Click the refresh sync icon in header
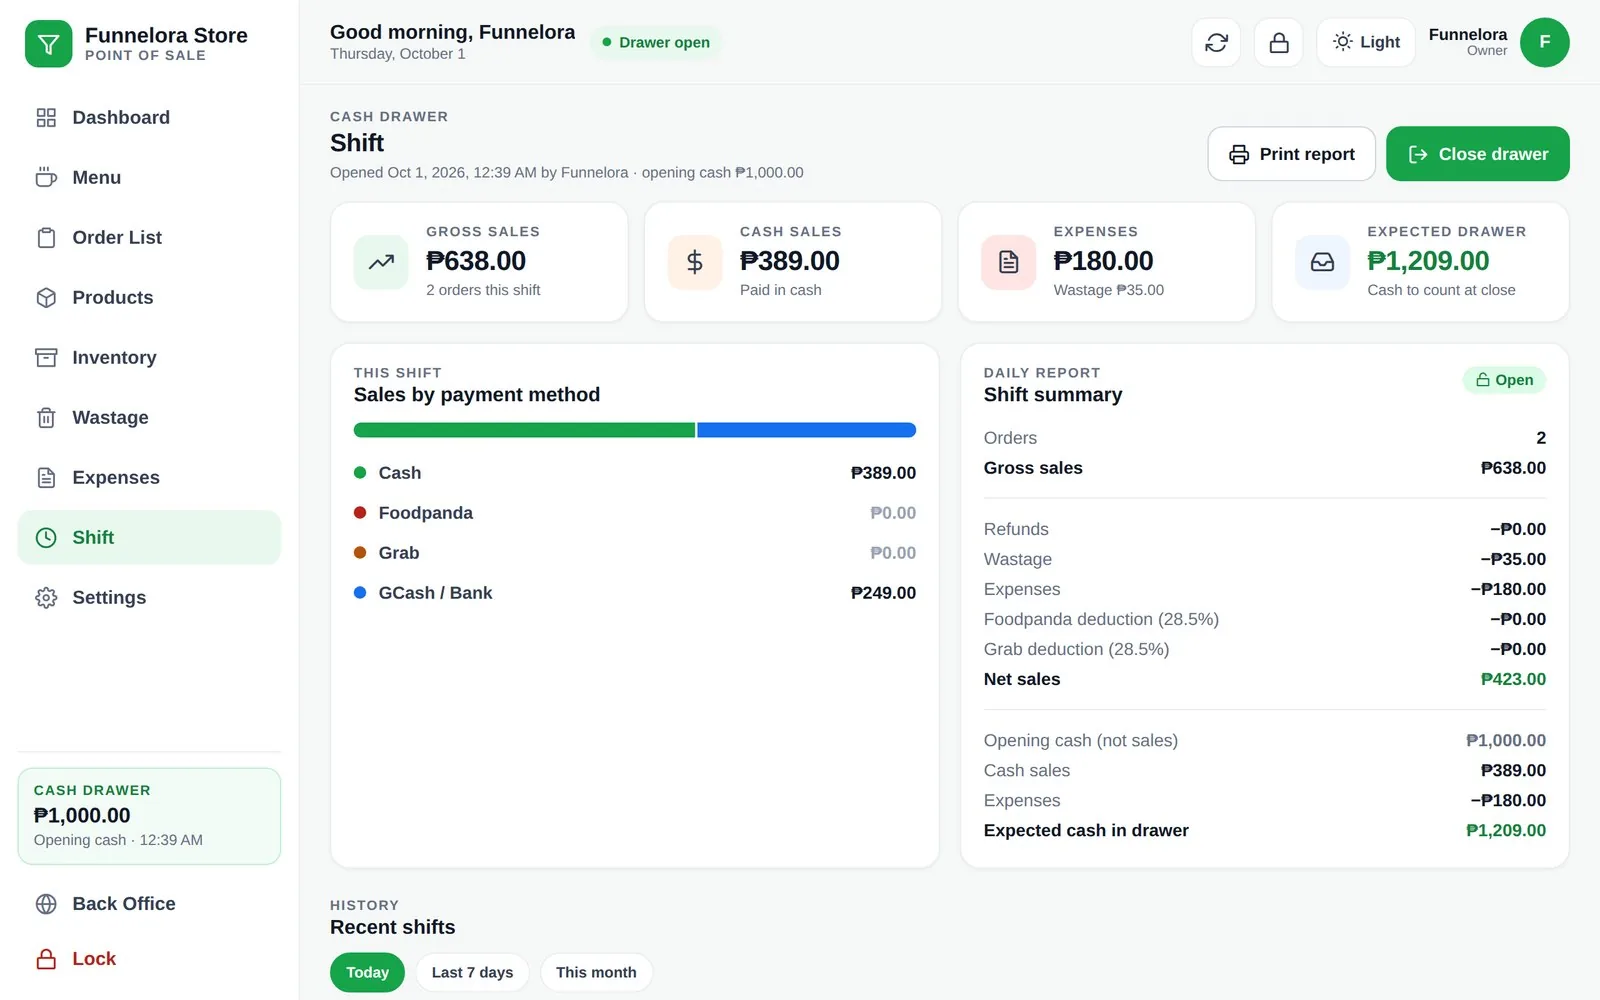This screenshot has height=1000, width=1600. (x=1216, y=43)
